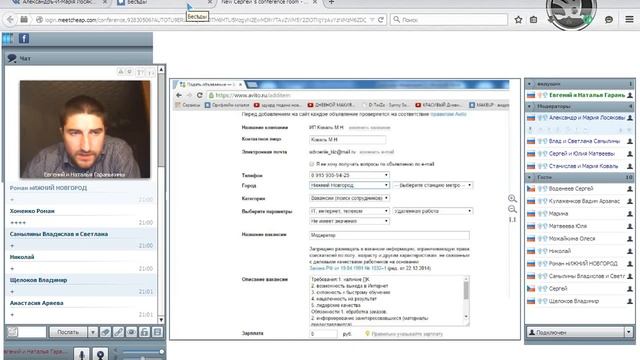Collapse the Гости group in participants list
Image resolution: width=640 pixels, height=360 pixels.
pos(529,178)
